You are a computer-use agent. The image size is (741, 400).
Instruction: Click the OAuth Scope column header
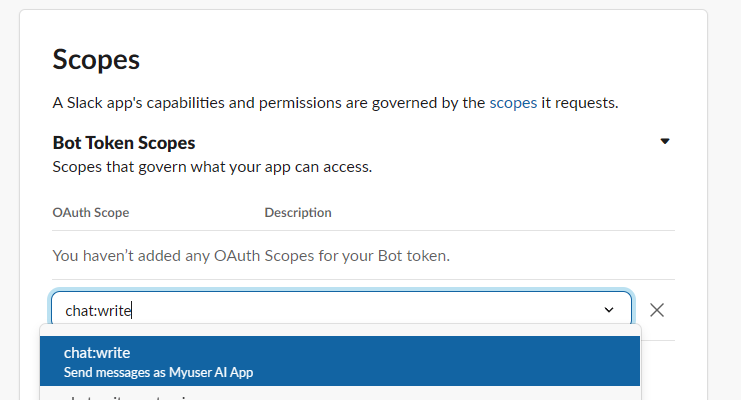coord(91,213)
